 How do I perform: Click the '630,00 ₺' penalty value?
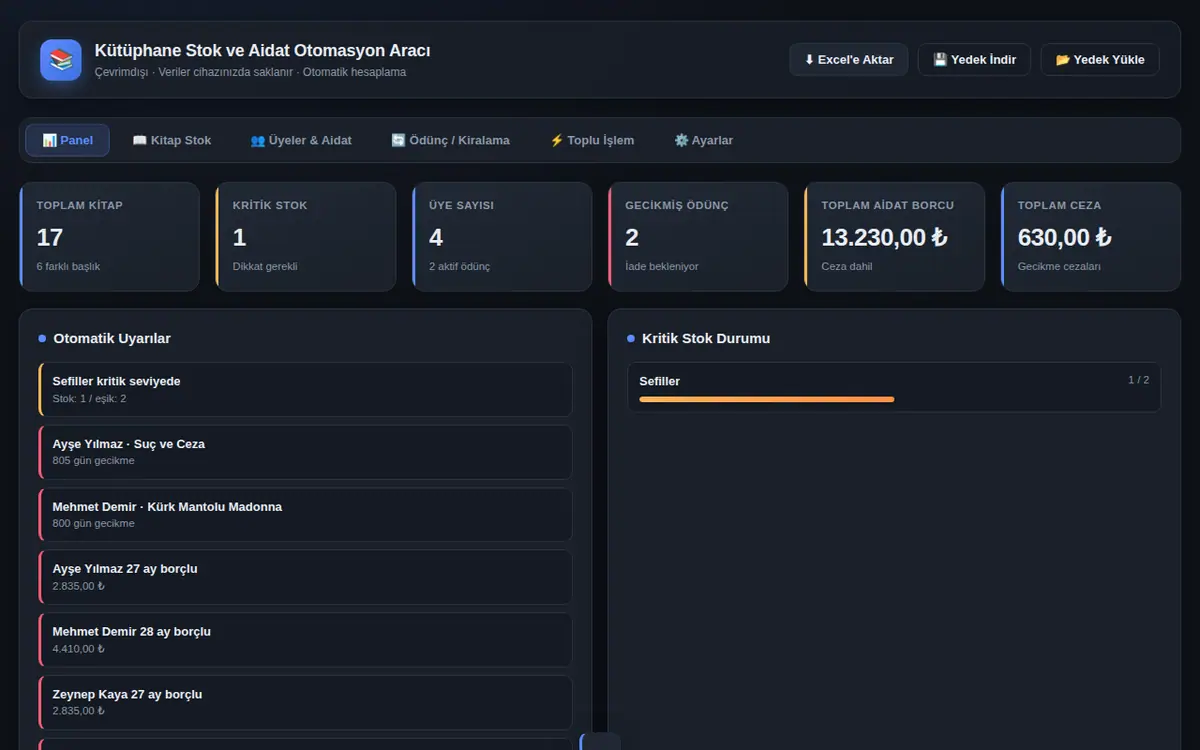click(1065, 237)
